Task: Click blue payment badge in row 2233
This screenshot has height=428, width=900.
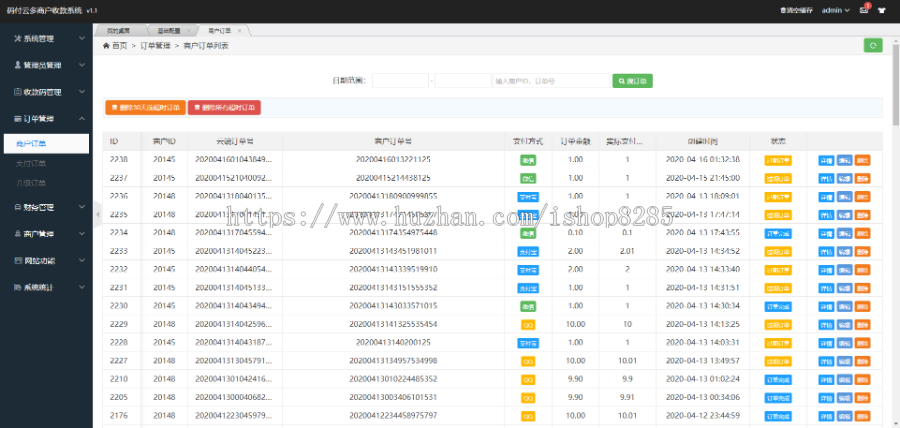Action: point(528,252)
